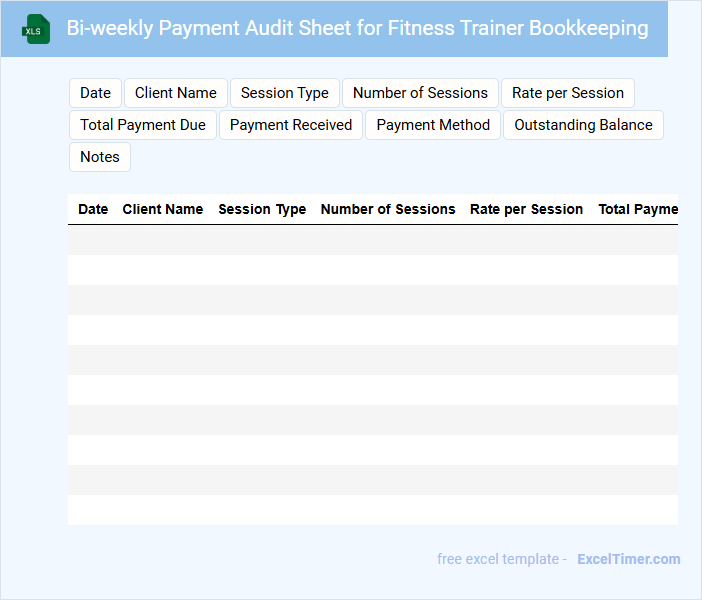Viewport: 702px width, 600px height.
Task: Select the Notes tag
Action: click(100, 157)
